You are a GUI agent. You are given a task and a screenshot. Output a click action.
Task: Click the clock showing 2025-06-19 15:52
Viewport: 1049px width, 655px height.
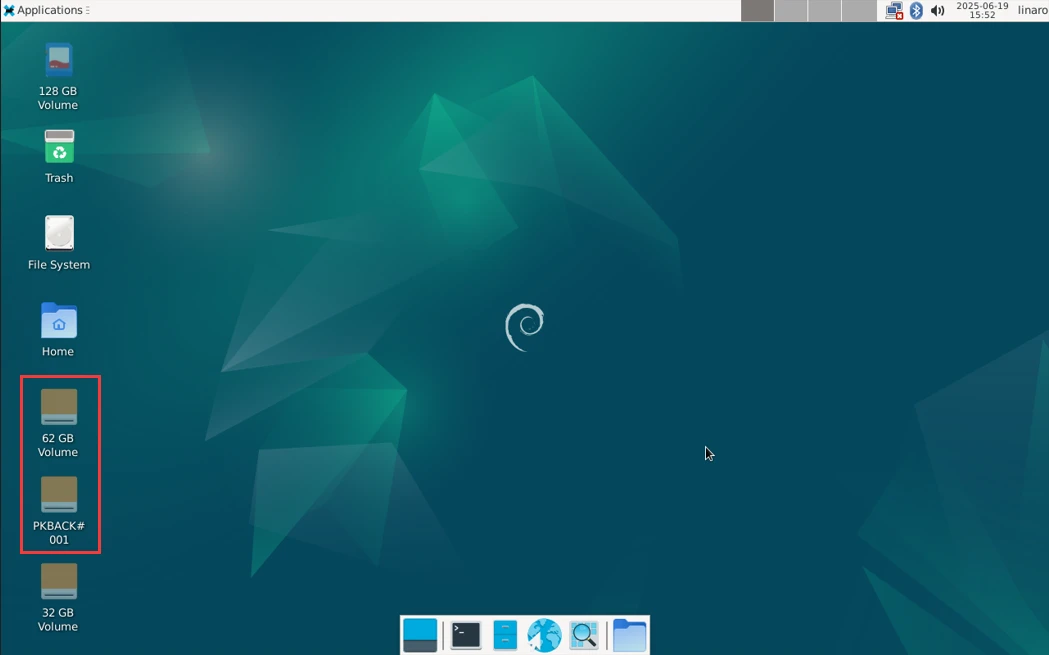(982, 10)
